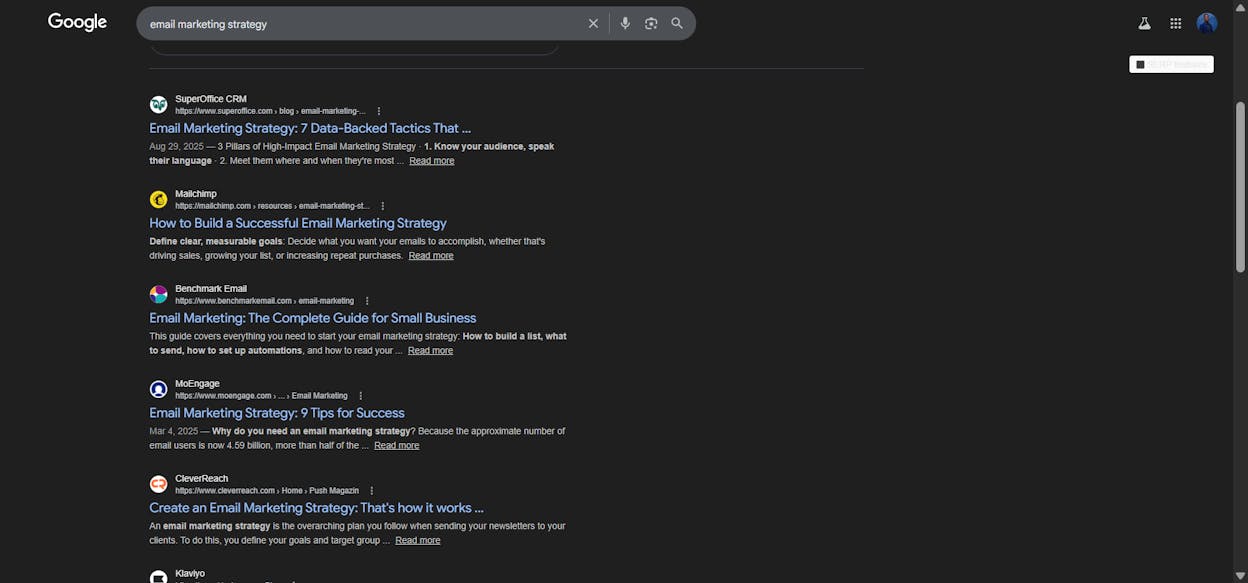The image size is (1248, 583).
Task: Click the cleverreach.com URL breadcrumb
Action: 267,491
